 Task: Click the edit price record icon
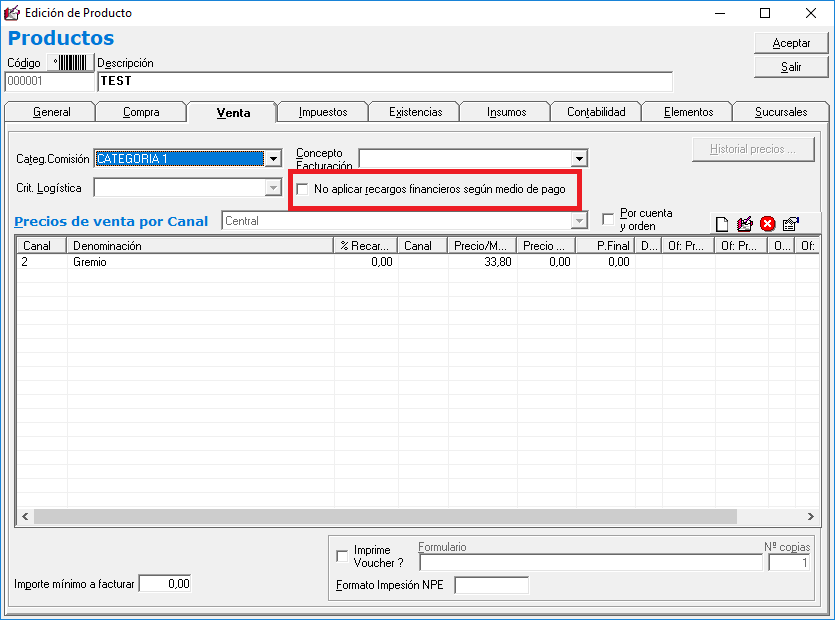pyautogui.click(x=745, y=224)
